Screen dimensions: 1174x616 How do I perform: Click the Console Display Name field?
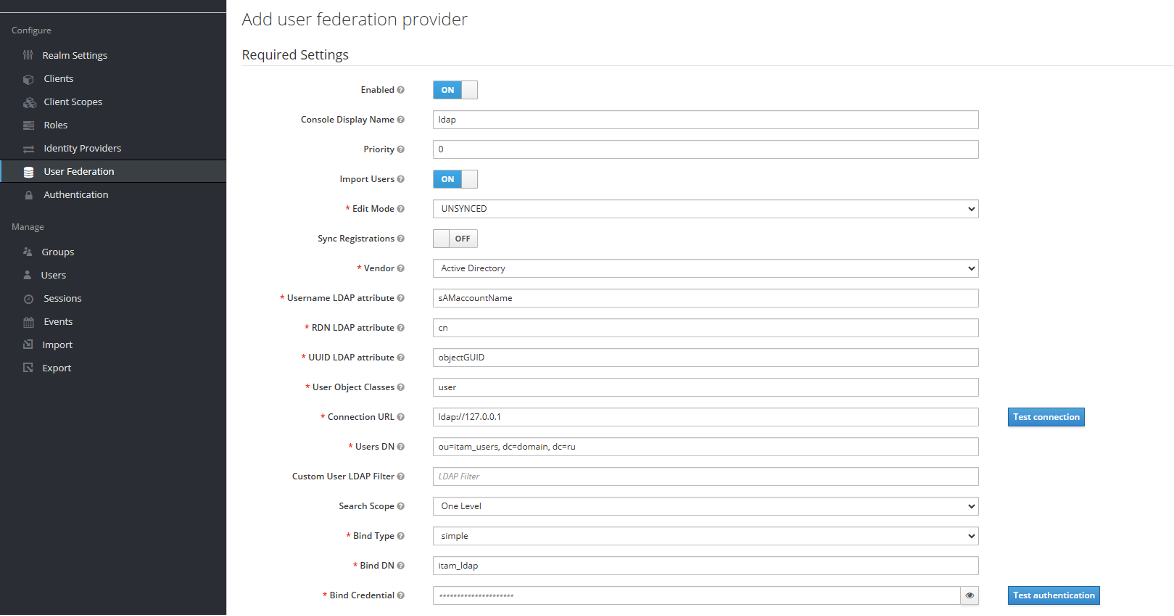click(705, 120)
